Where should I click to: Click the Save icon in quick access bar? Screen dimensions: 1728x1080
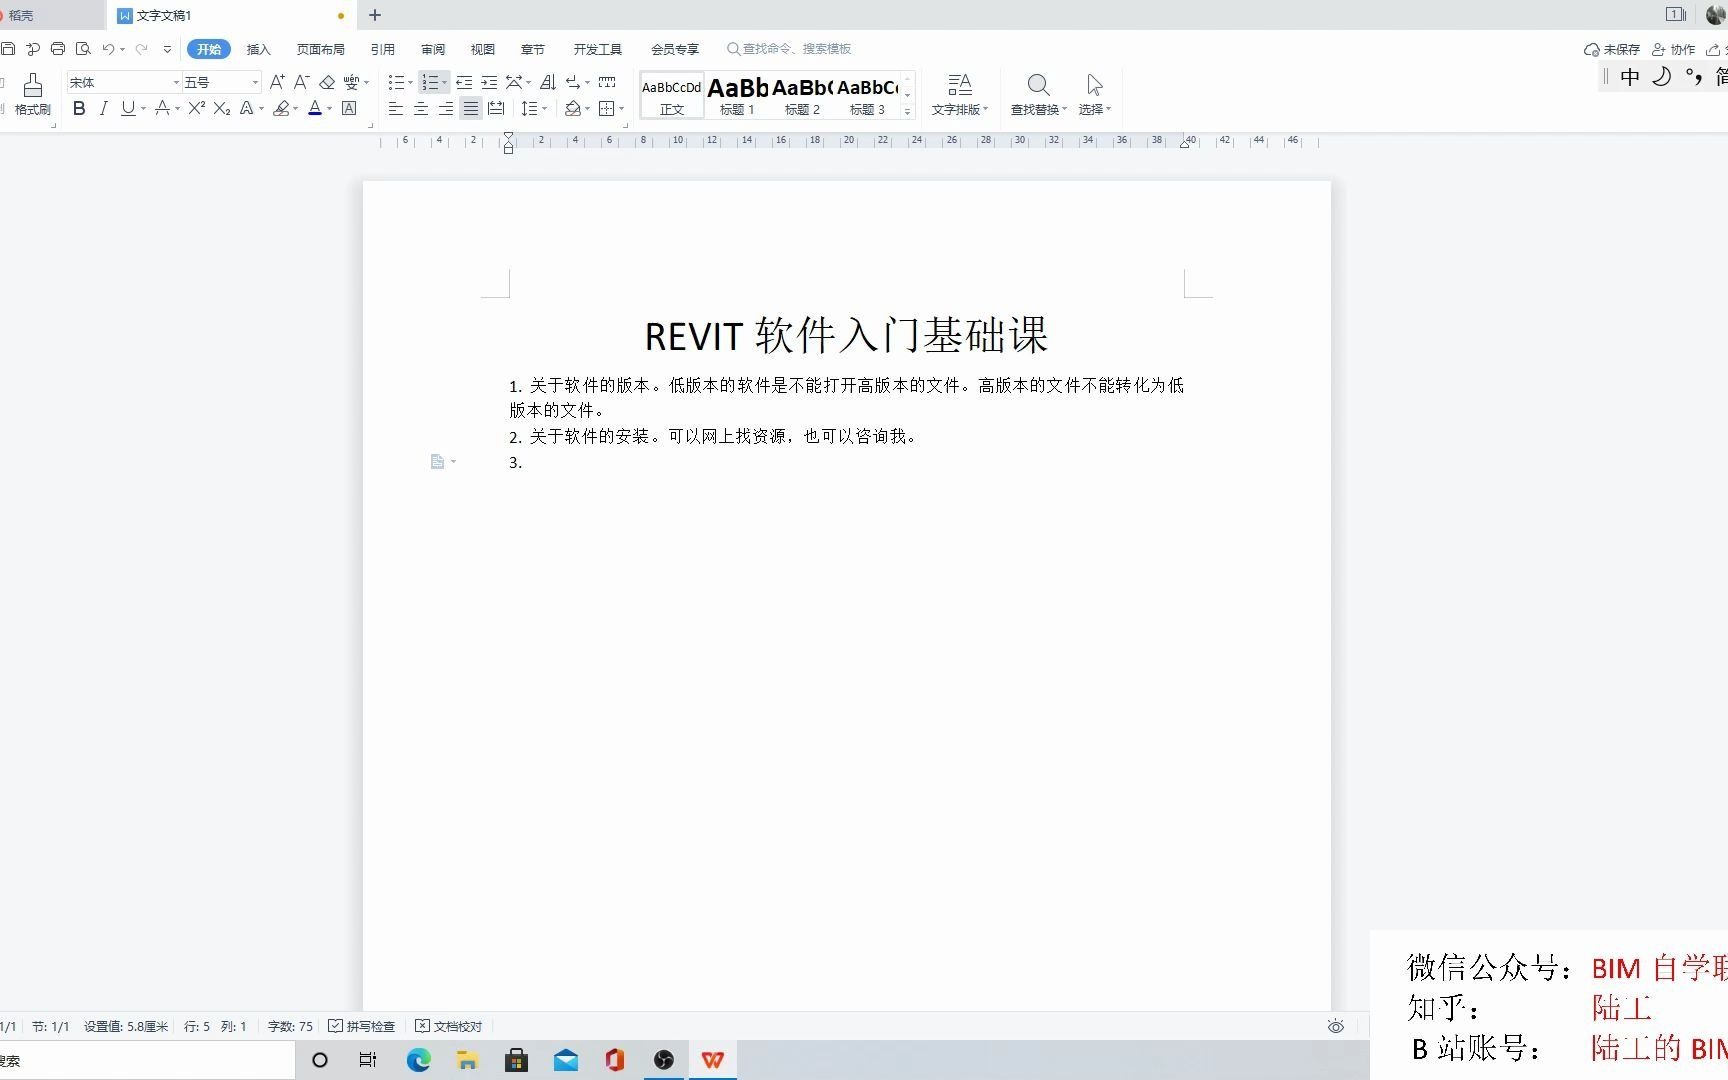(x=8, y=49)
